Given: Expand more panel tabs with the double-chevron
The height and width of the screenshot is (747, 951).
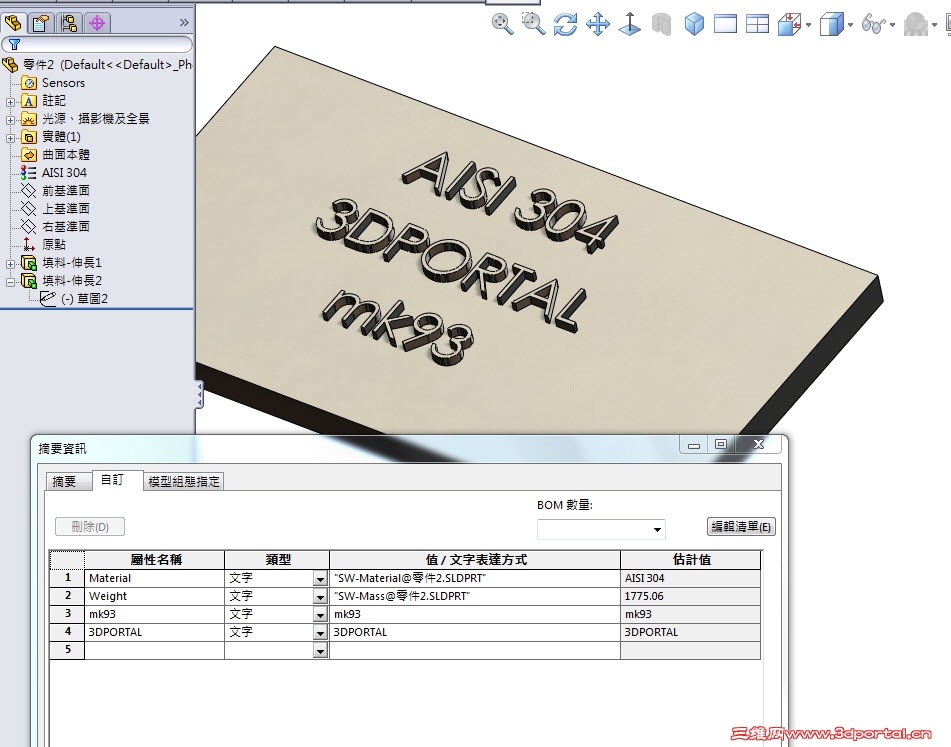Looking at the screenshot, I should (x=184, y=23).
